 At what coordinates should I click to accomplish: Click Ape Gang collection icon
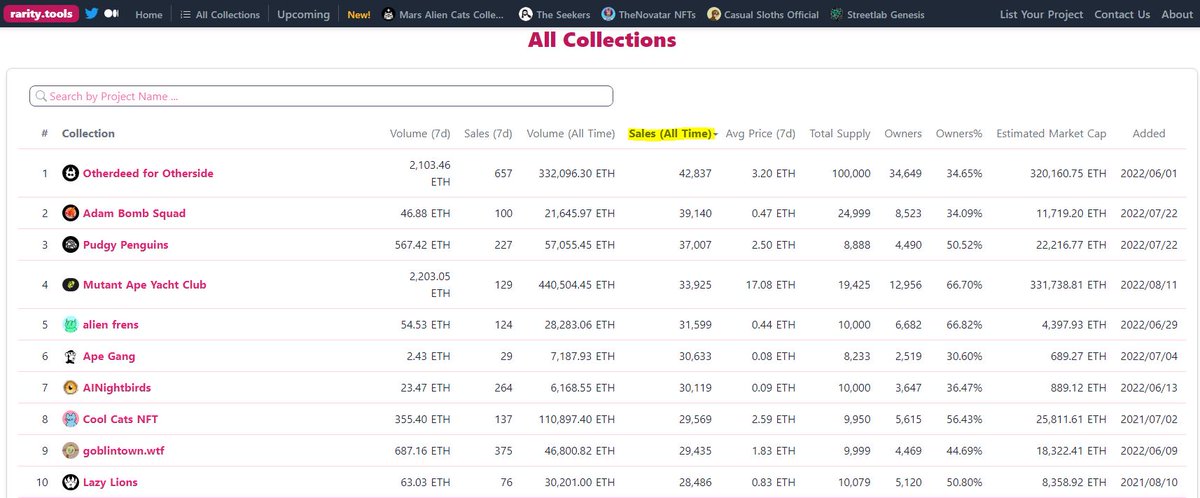(x=70, y=356)
